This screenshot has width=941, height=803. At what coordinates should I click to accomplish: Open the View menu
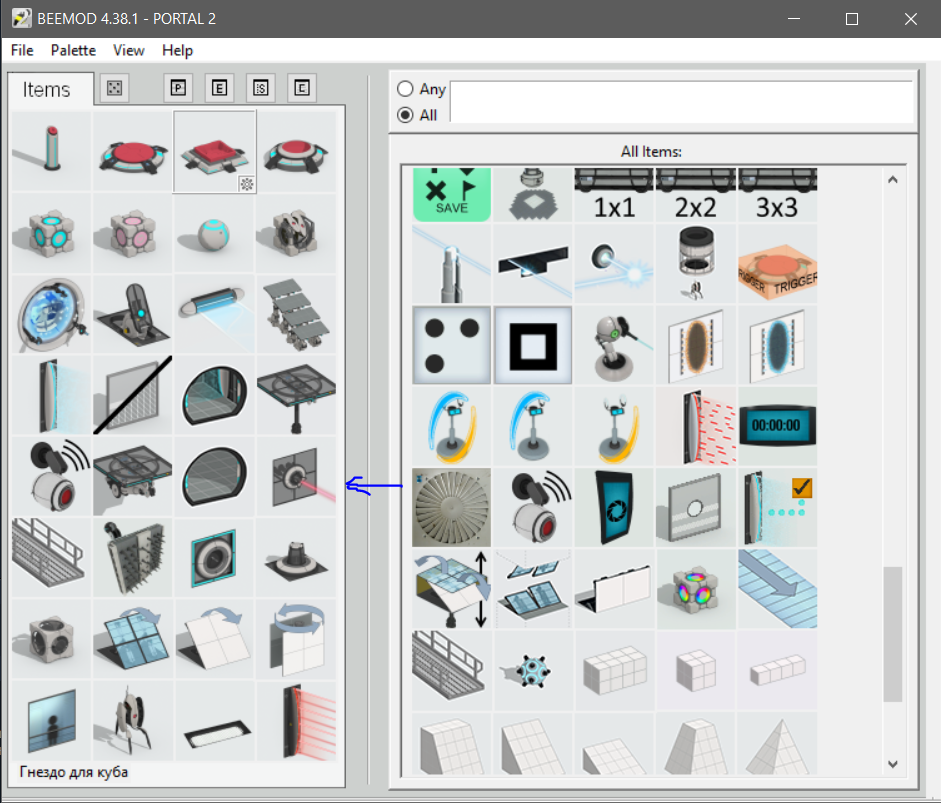coord(129,50)
